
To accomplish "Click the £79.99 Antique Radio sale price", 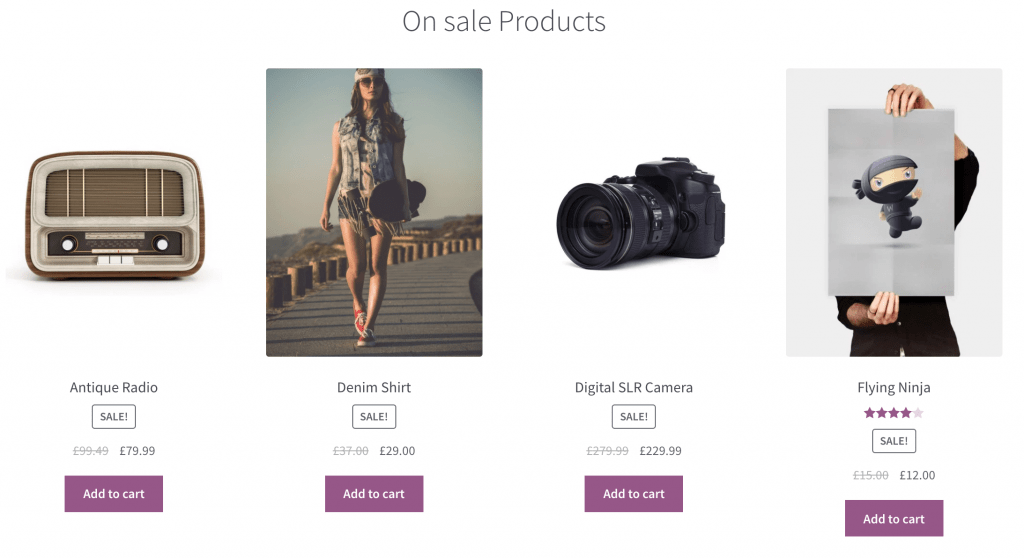I will tap(137, 451).
